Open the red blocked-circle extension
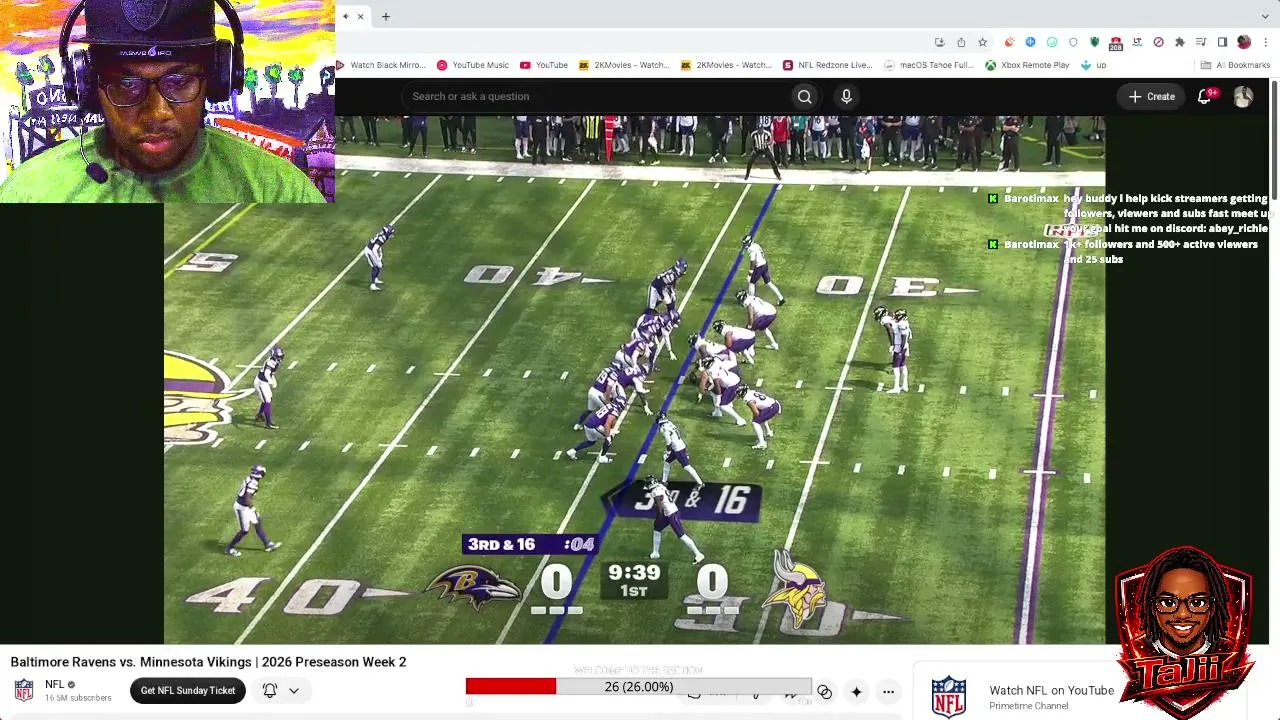1280x720 pixels. [1158, 42]
